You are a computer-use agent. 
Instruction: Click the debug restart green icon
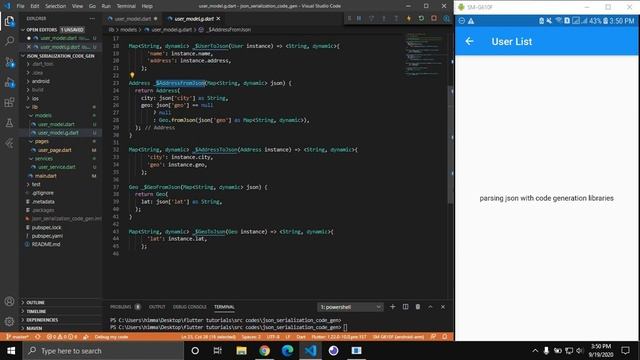click(421, 18)
